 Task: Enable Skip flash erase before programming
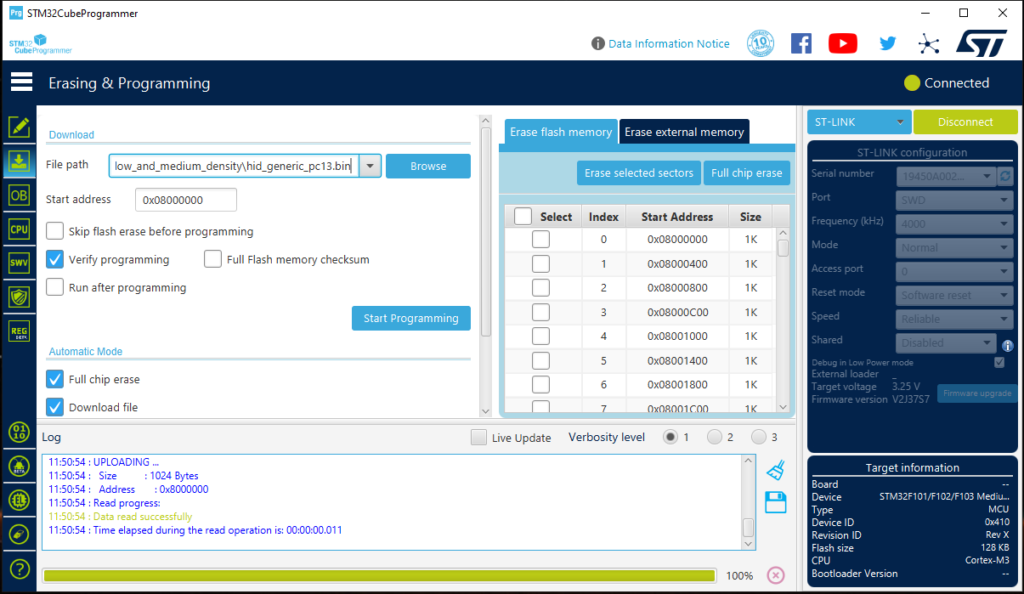point(55,231)
